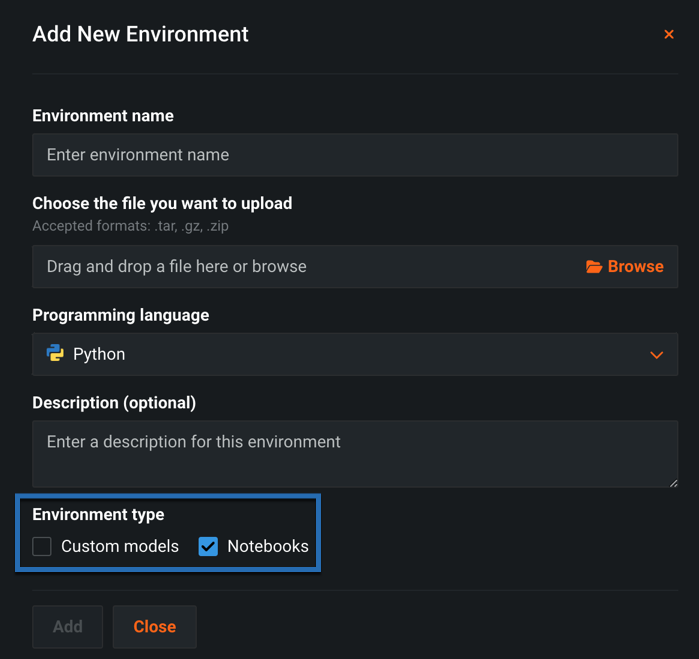This screenshot has height=659, width=699.
Task: Click the description box resize handle
Action: click(672, 482)
